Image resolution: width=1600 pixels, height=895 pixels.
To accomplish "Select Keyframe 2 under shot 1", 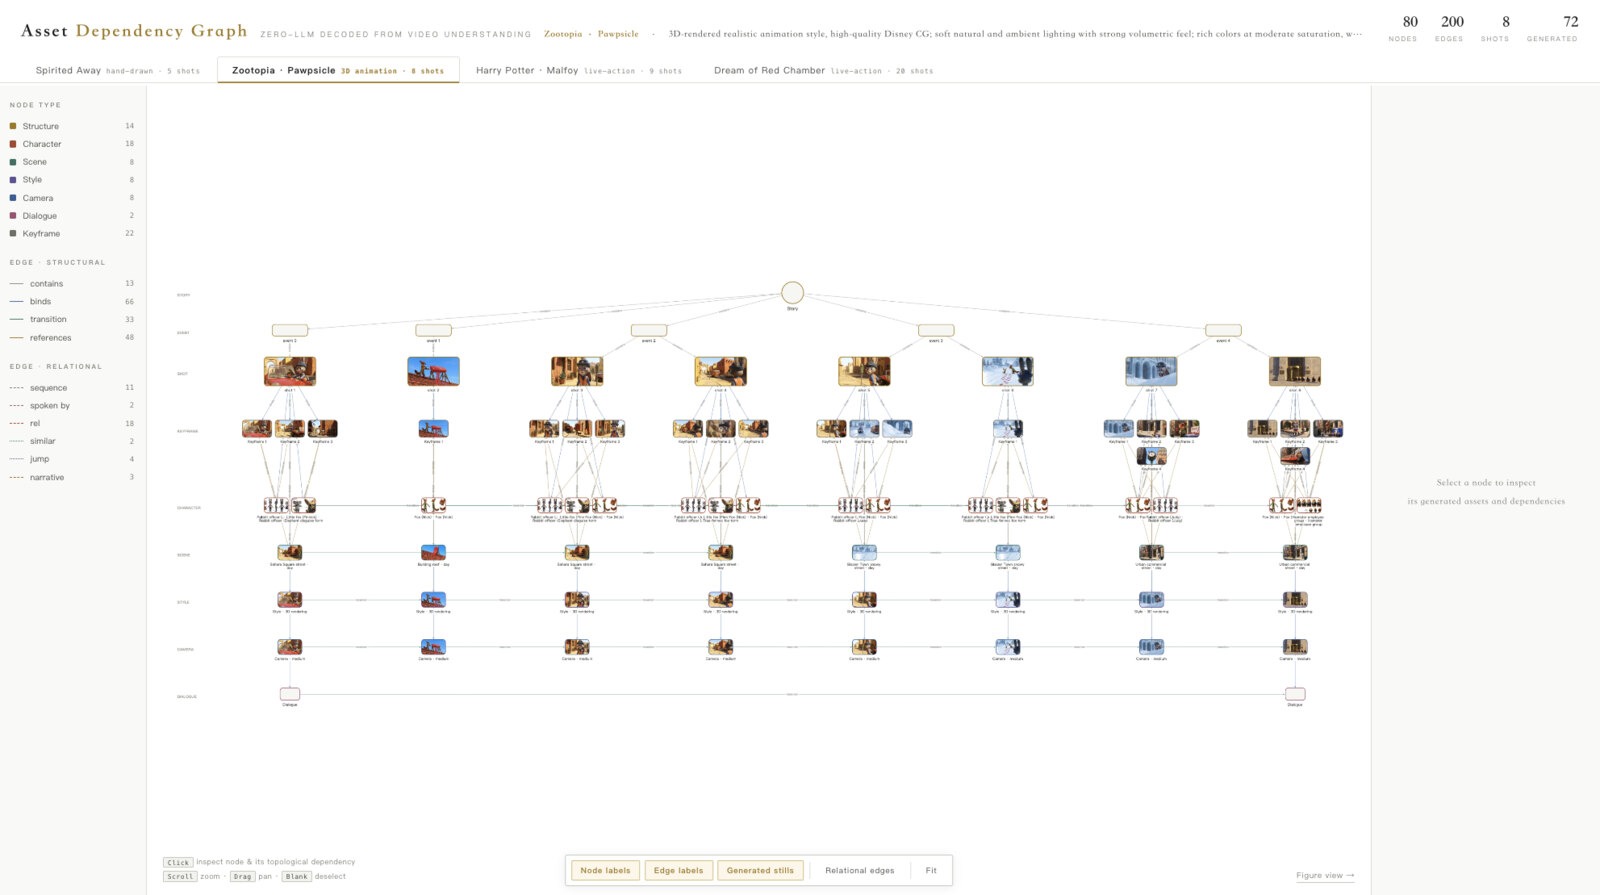I will (x=290, y=429).
